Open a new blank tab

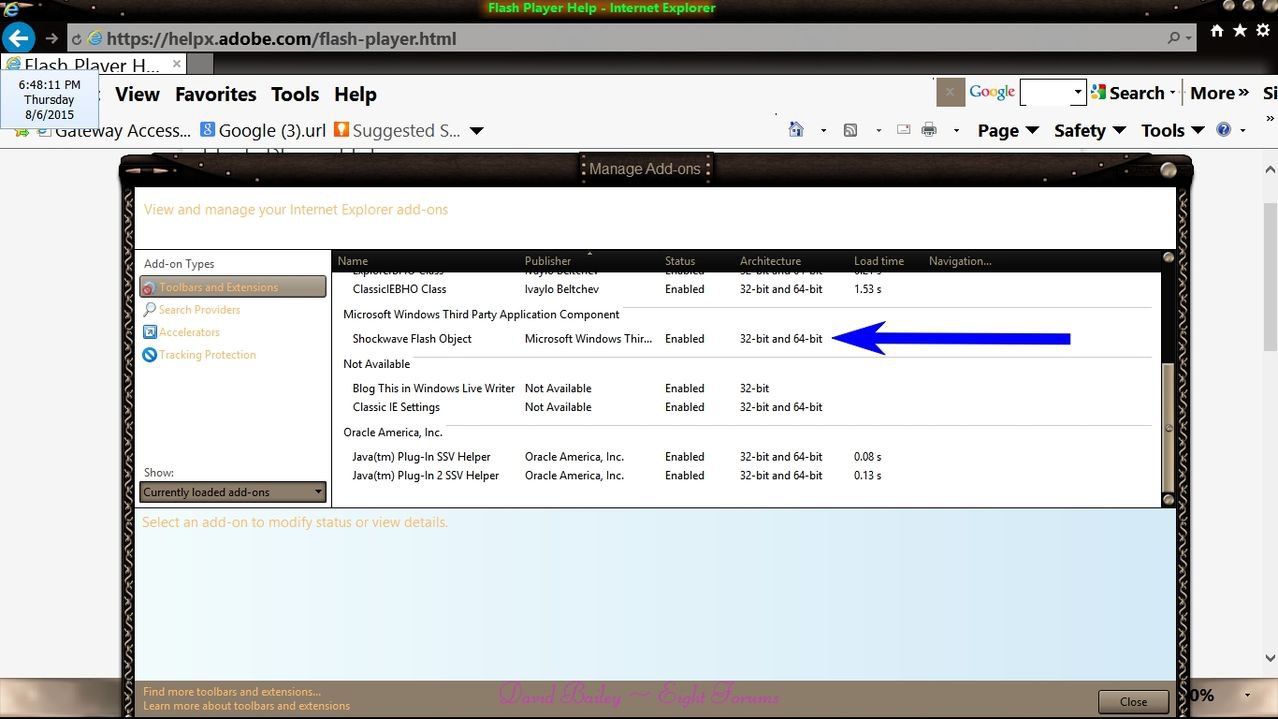click(201, 64)
